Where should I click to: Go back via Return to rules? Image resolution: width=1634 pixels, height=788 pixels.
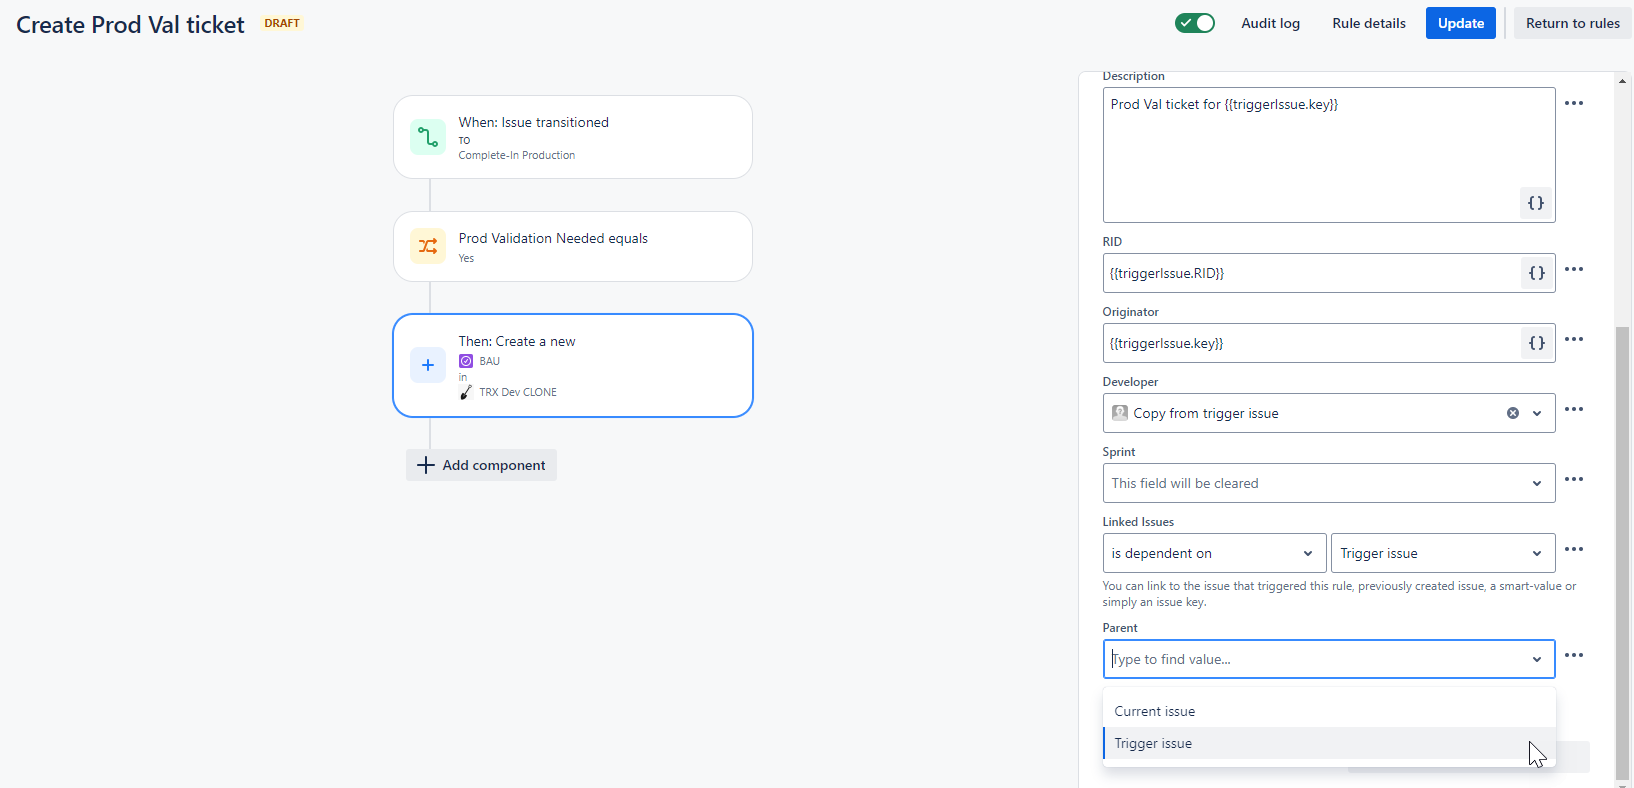point(1573,23)
